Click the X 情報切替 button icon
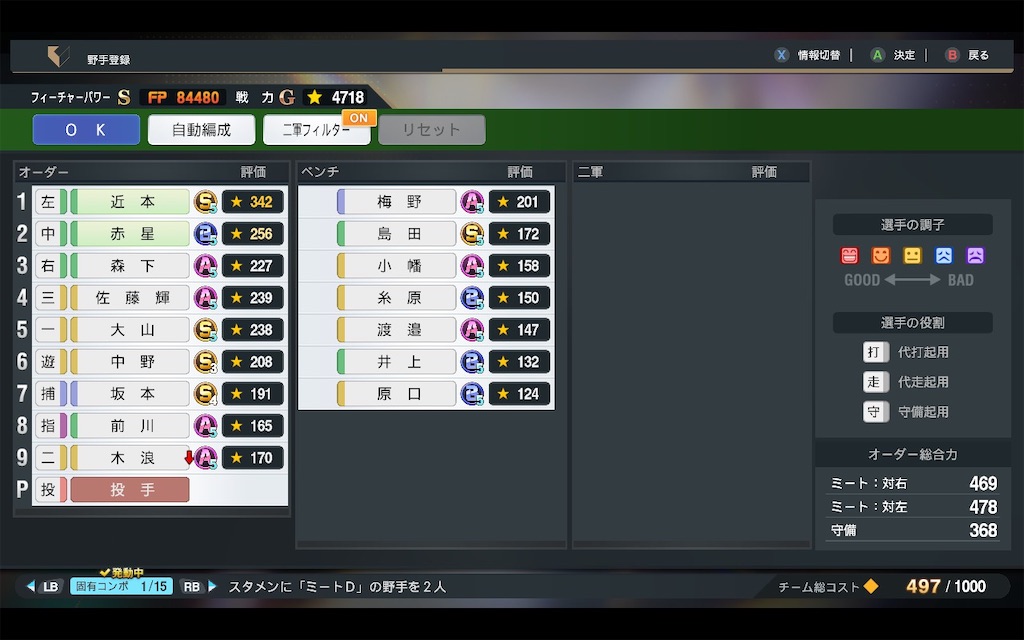This screenshot has width=1024, height=640. coord(781,55)
